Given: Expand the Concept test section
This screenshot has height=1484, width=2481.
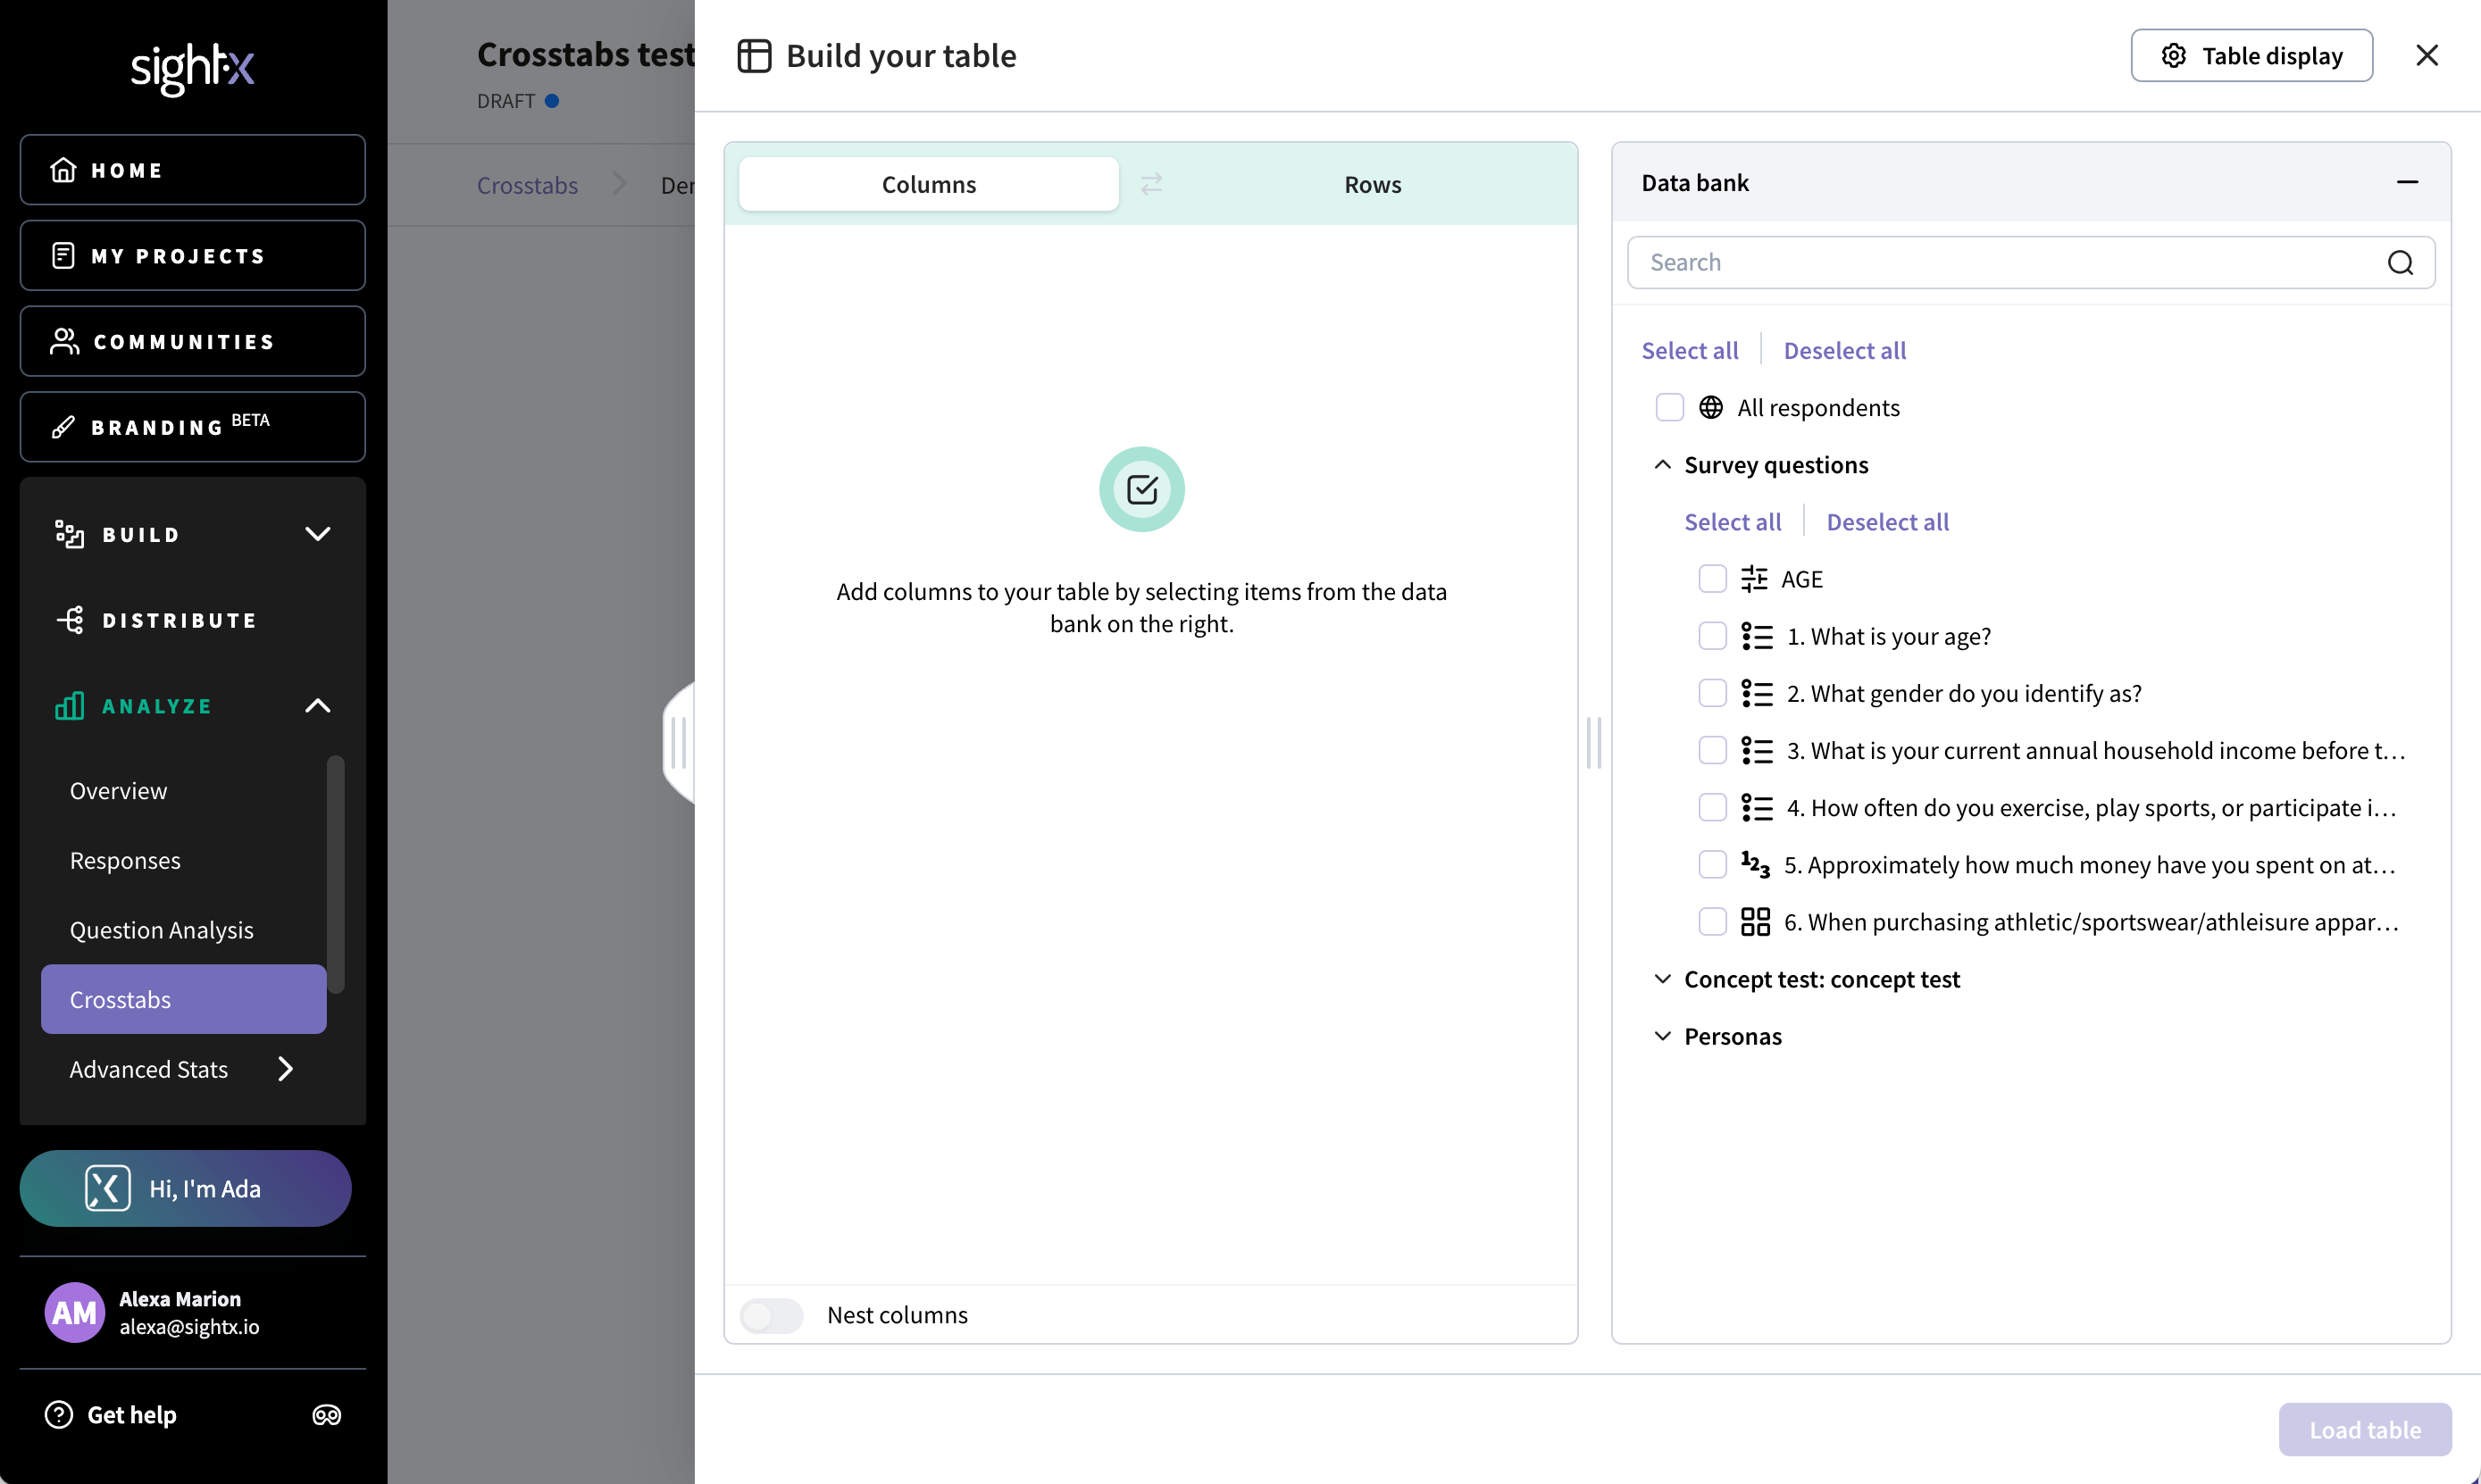Looking at the screenshot, I should tap(1662, 979).
